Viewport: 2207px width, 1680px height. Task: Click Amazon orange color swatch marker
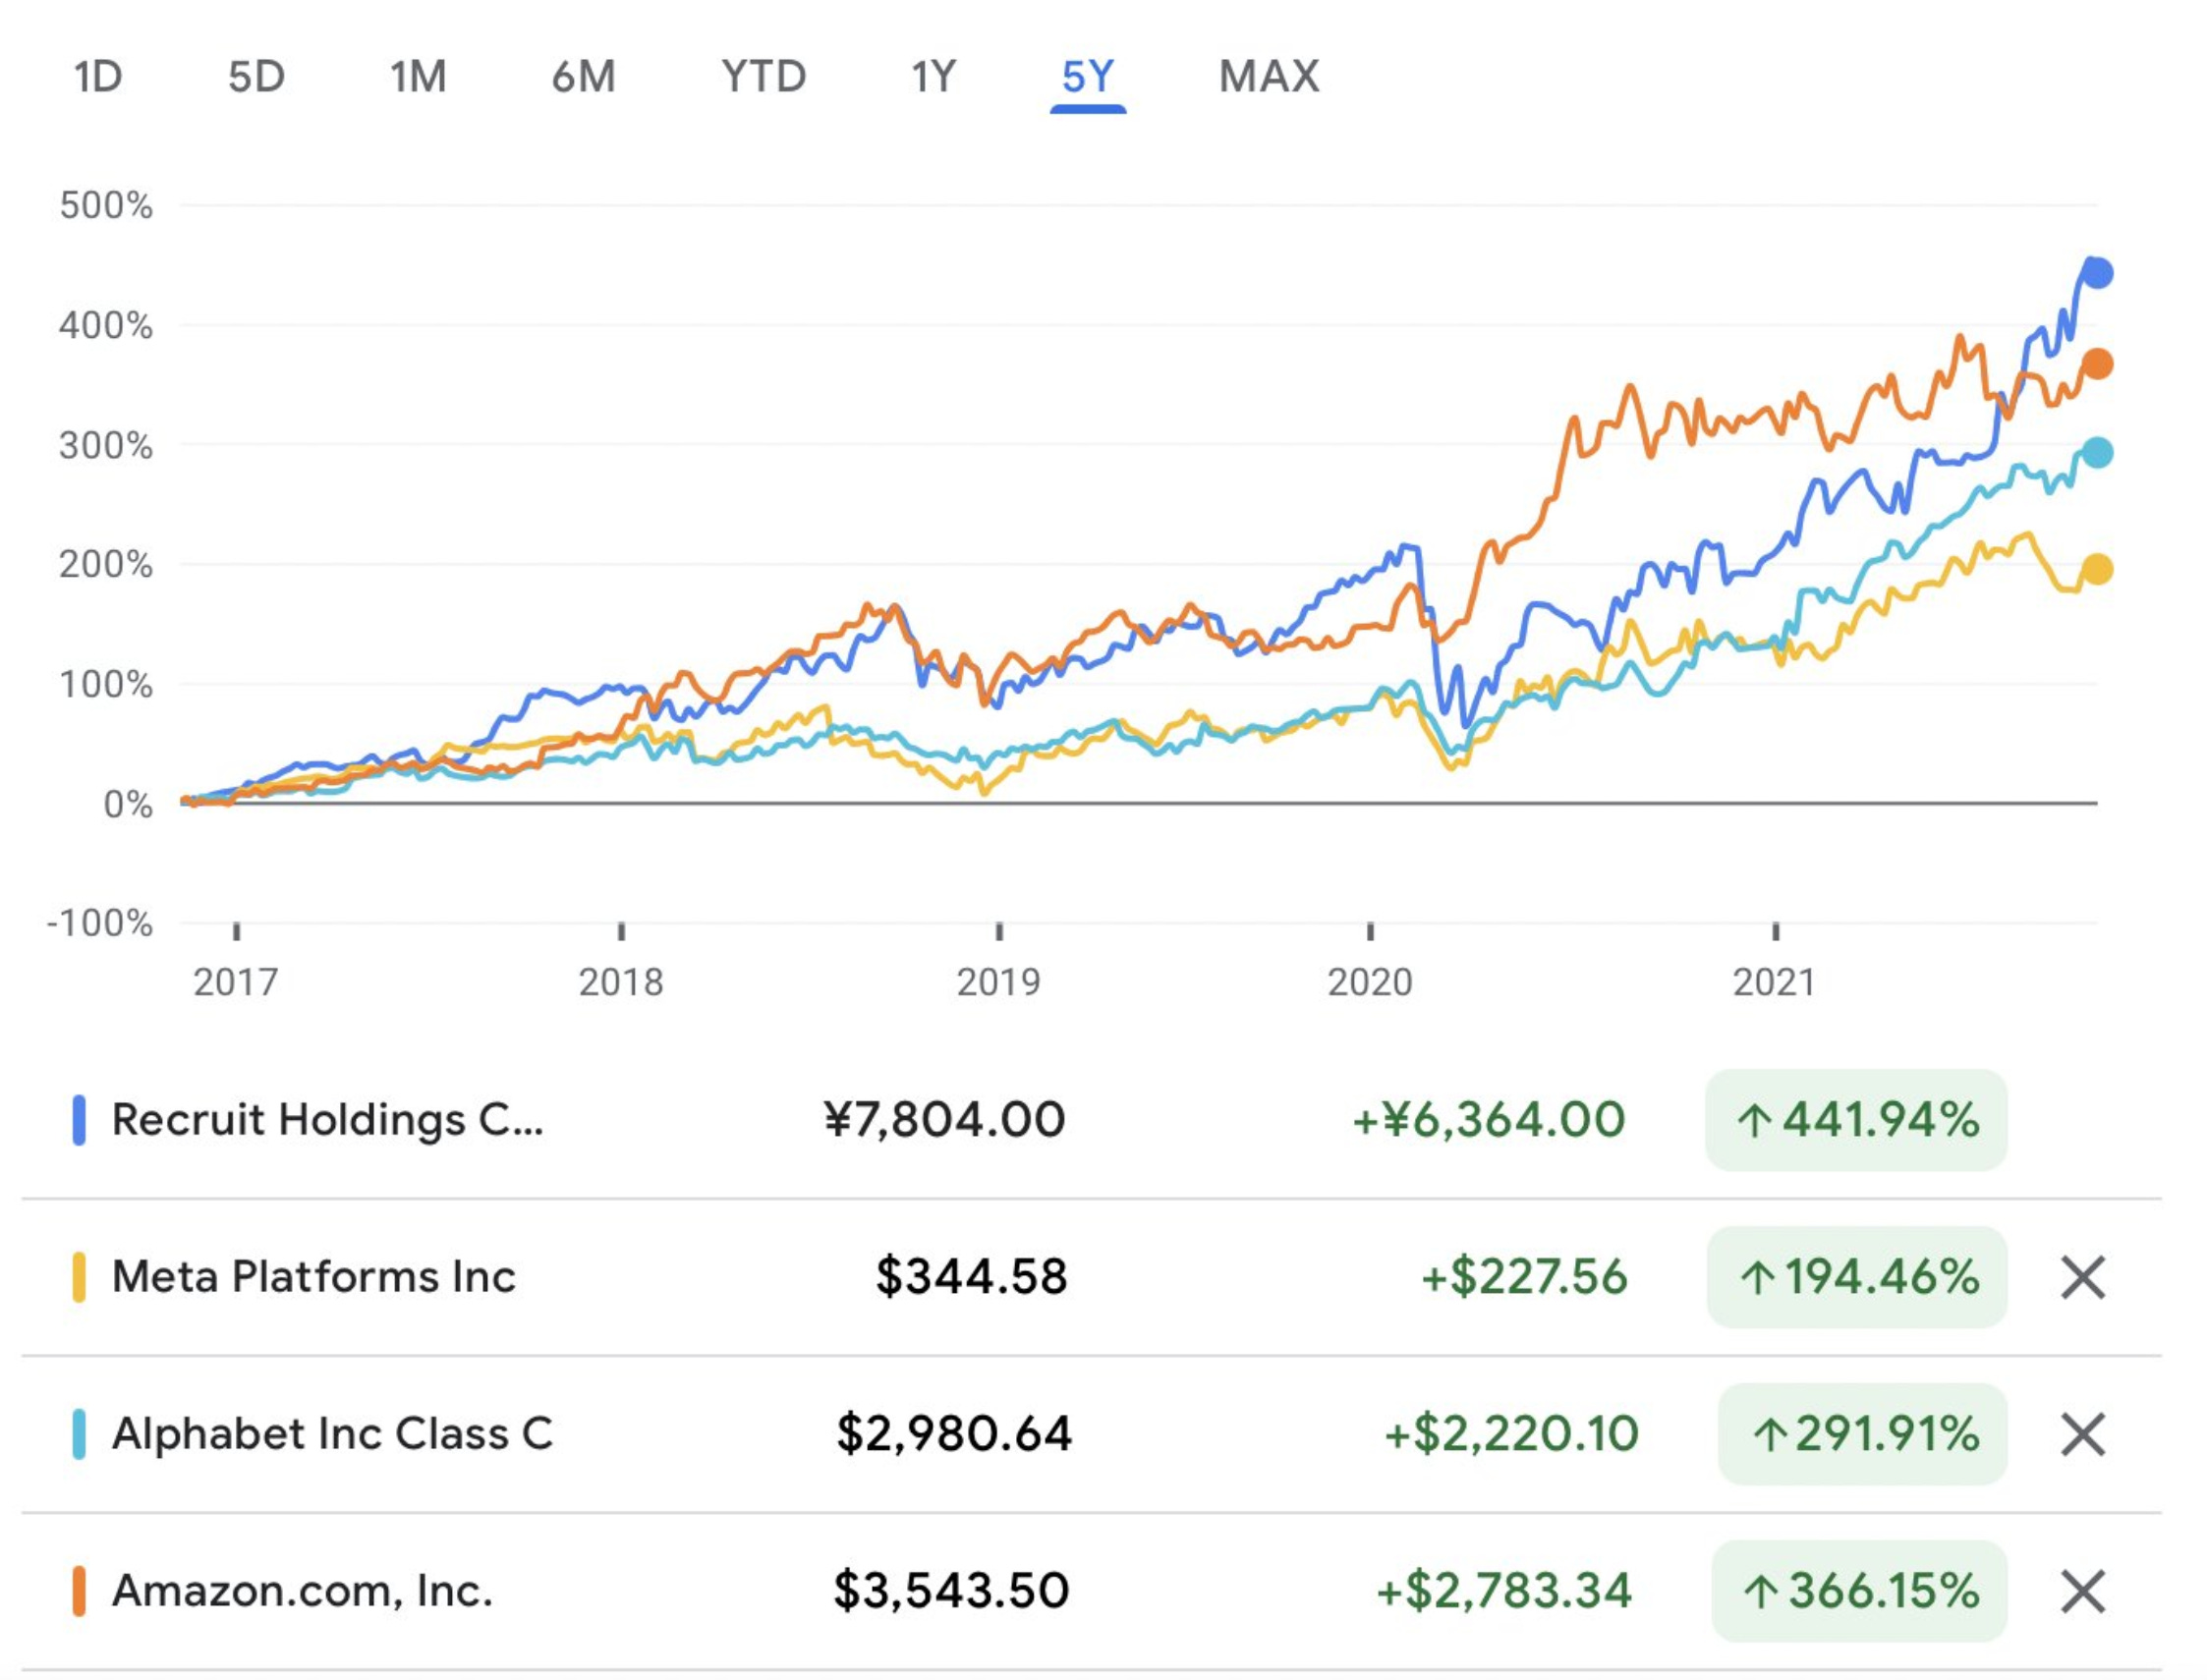[x=79, y=1591]
